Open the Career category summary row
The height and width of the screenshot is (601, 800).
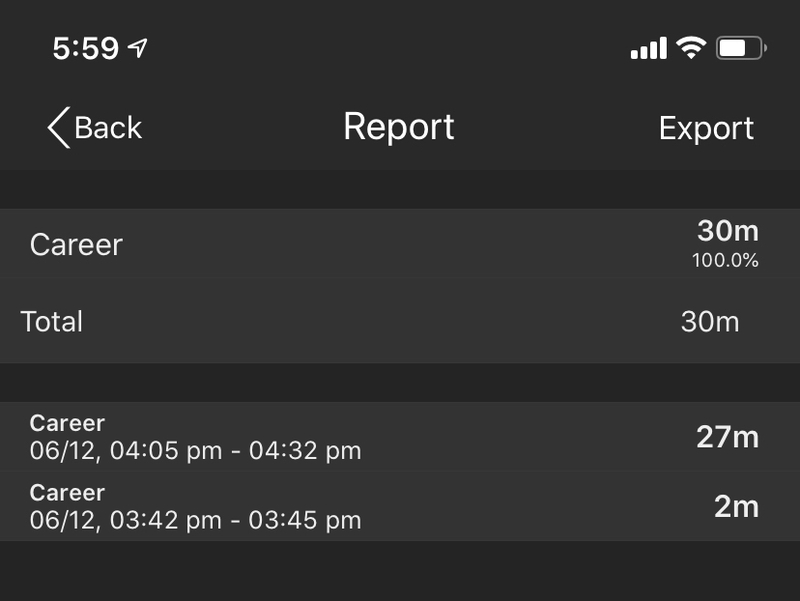[400, 244]
